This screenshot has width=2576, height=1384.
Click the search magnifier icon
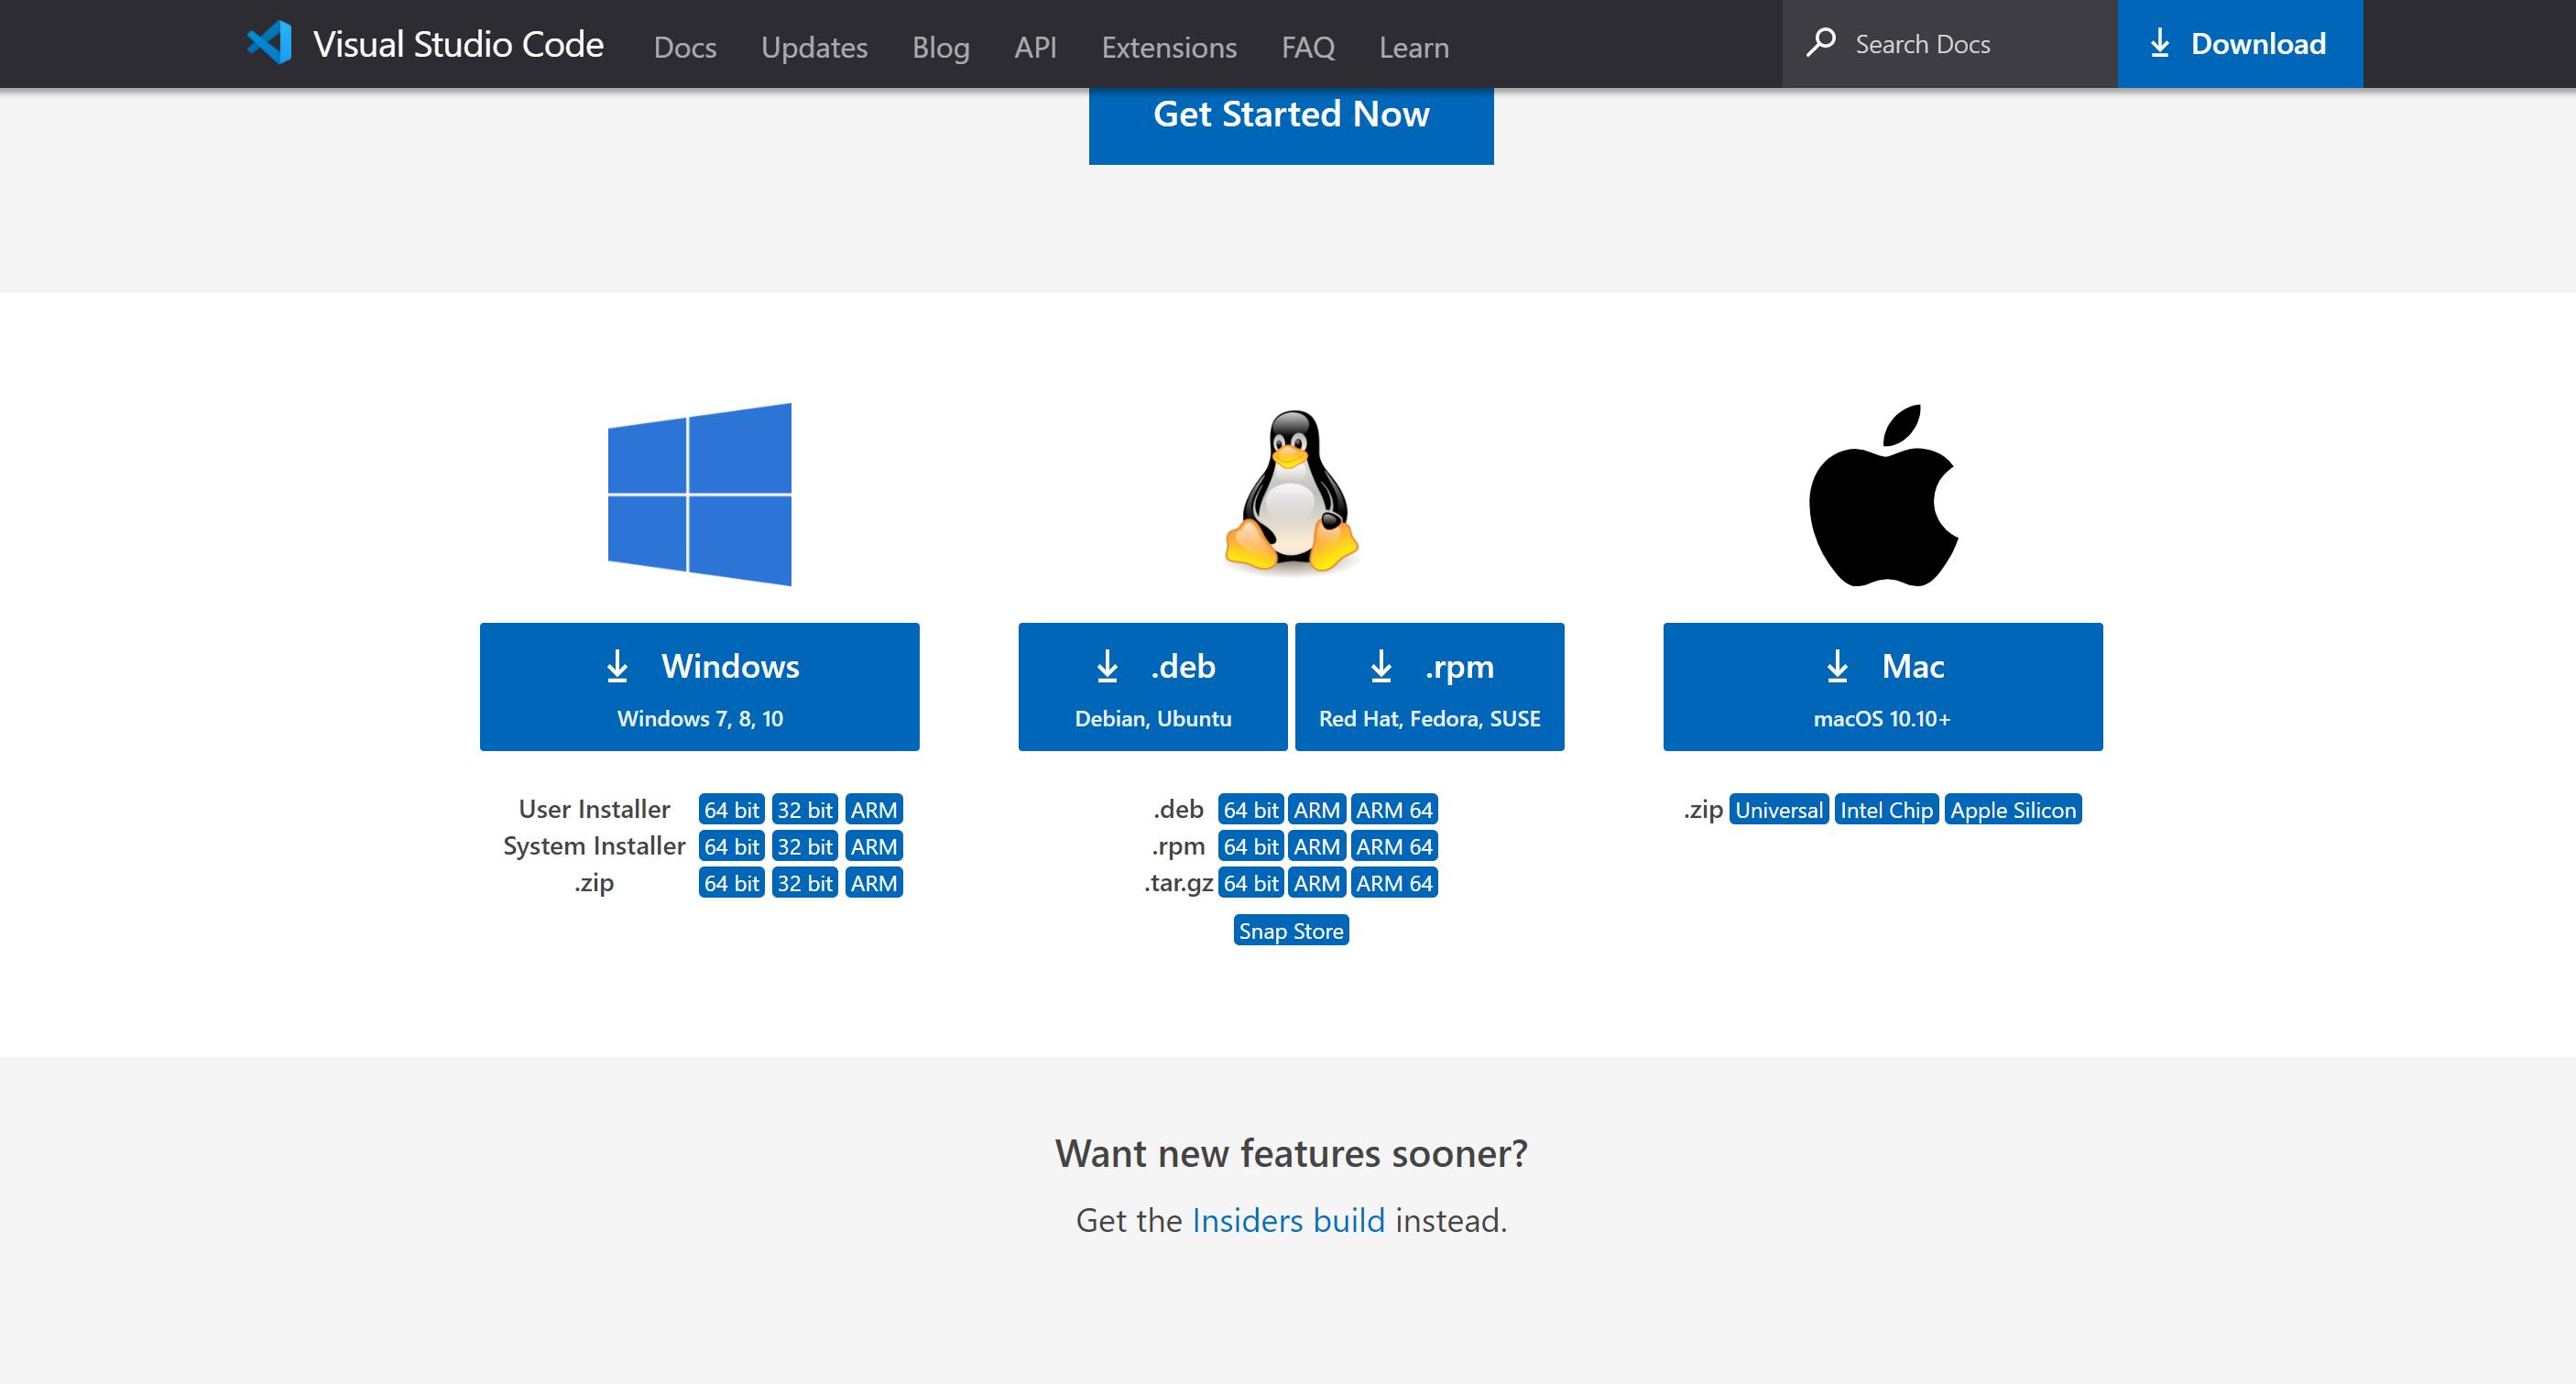pos(1821,43)
